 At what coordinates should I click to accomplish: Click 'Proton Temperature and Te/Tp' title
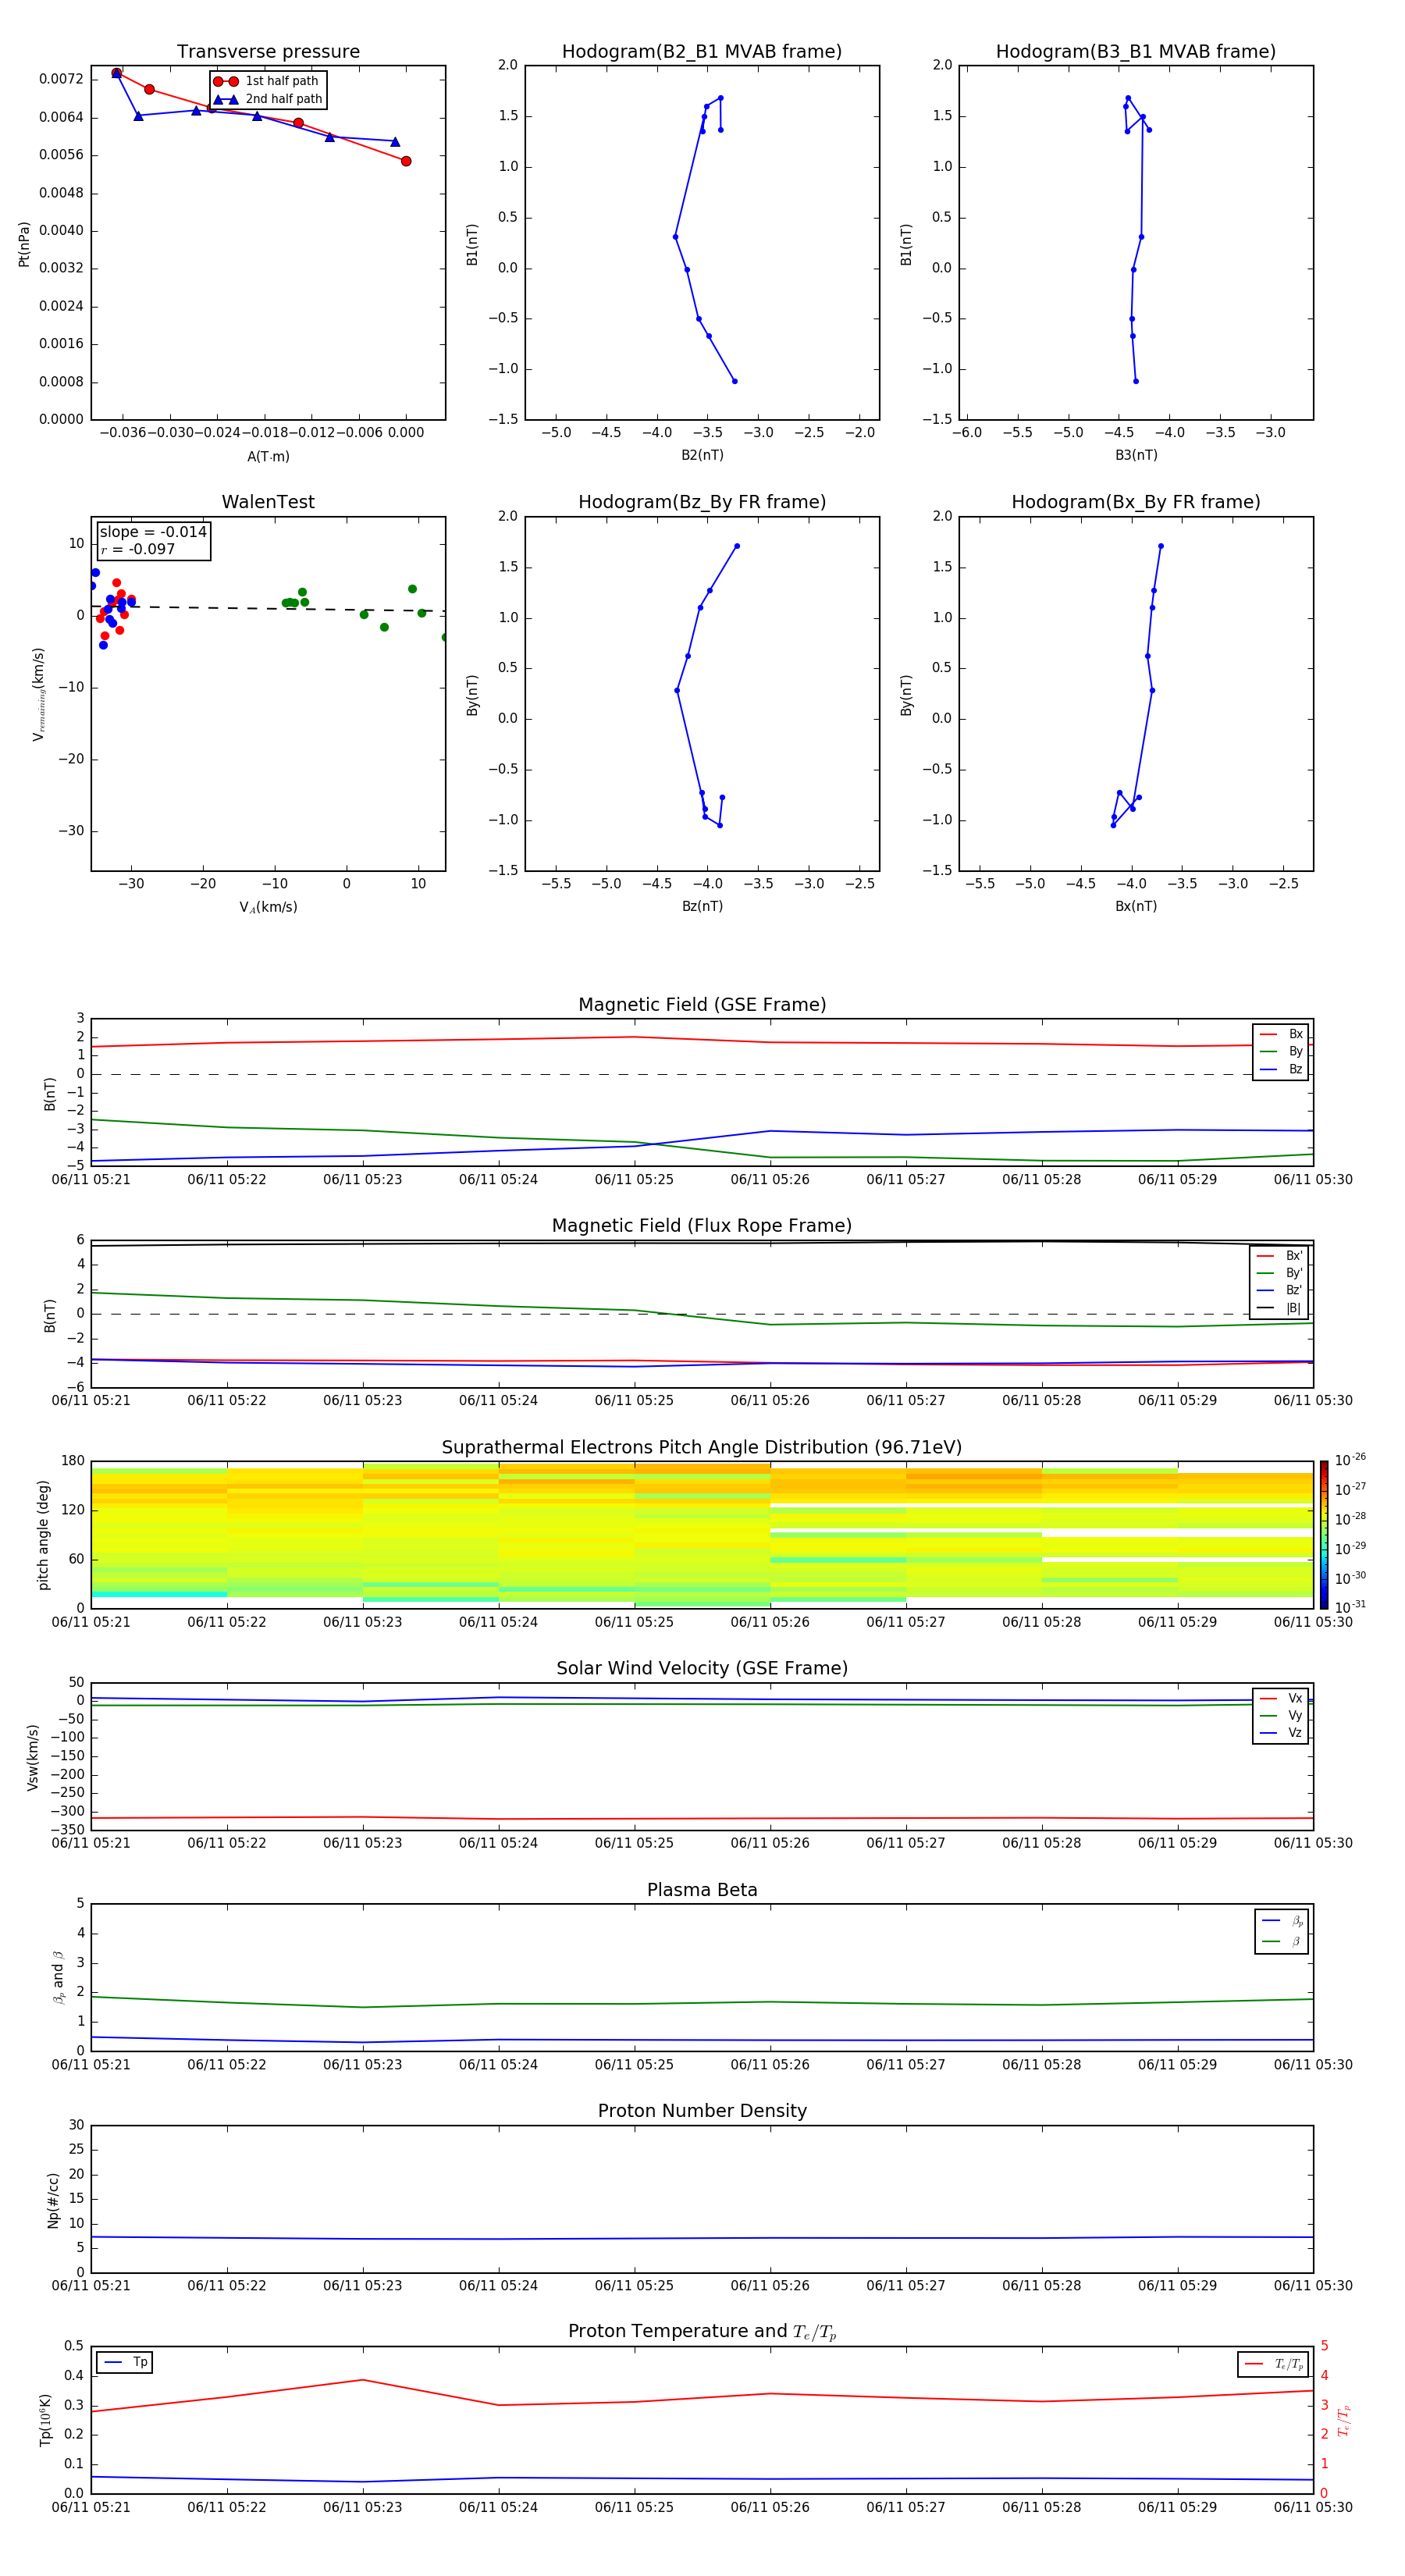click(x=702, y=2332)
